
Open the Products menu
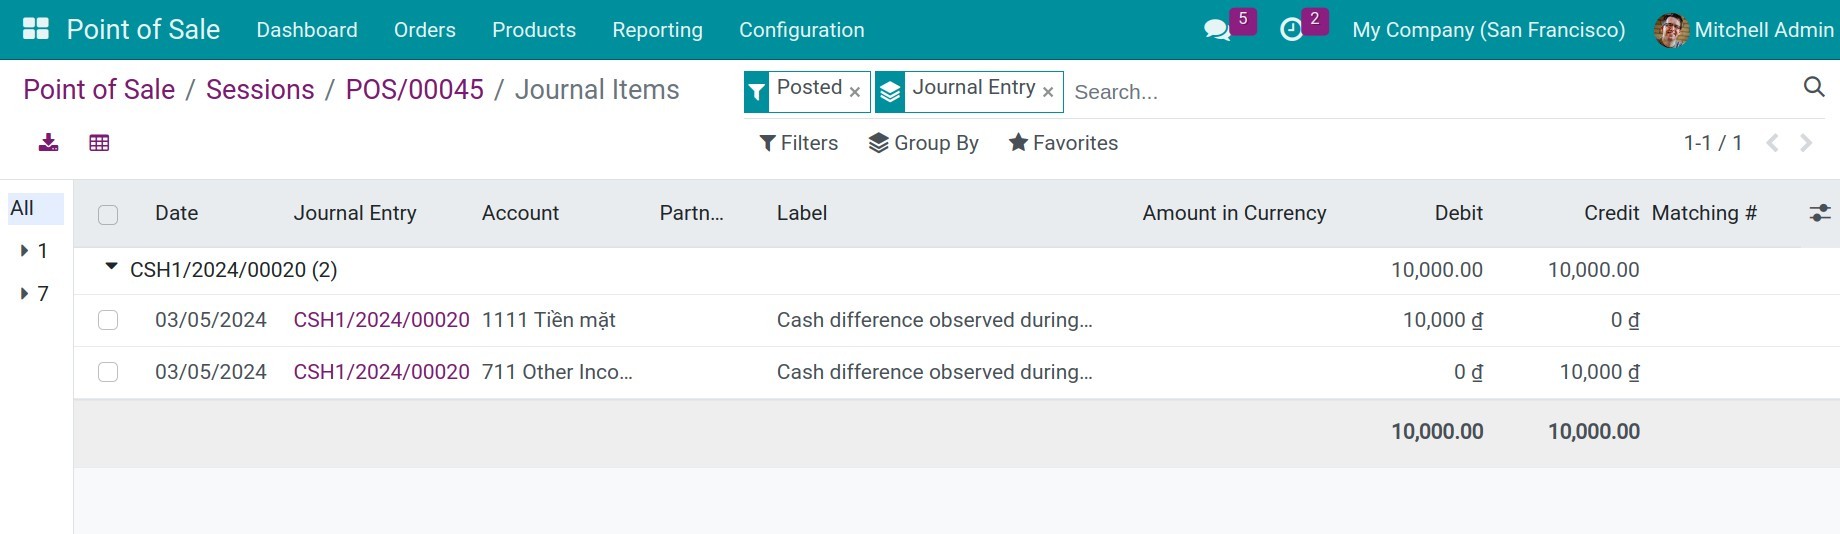coord(534,30)
